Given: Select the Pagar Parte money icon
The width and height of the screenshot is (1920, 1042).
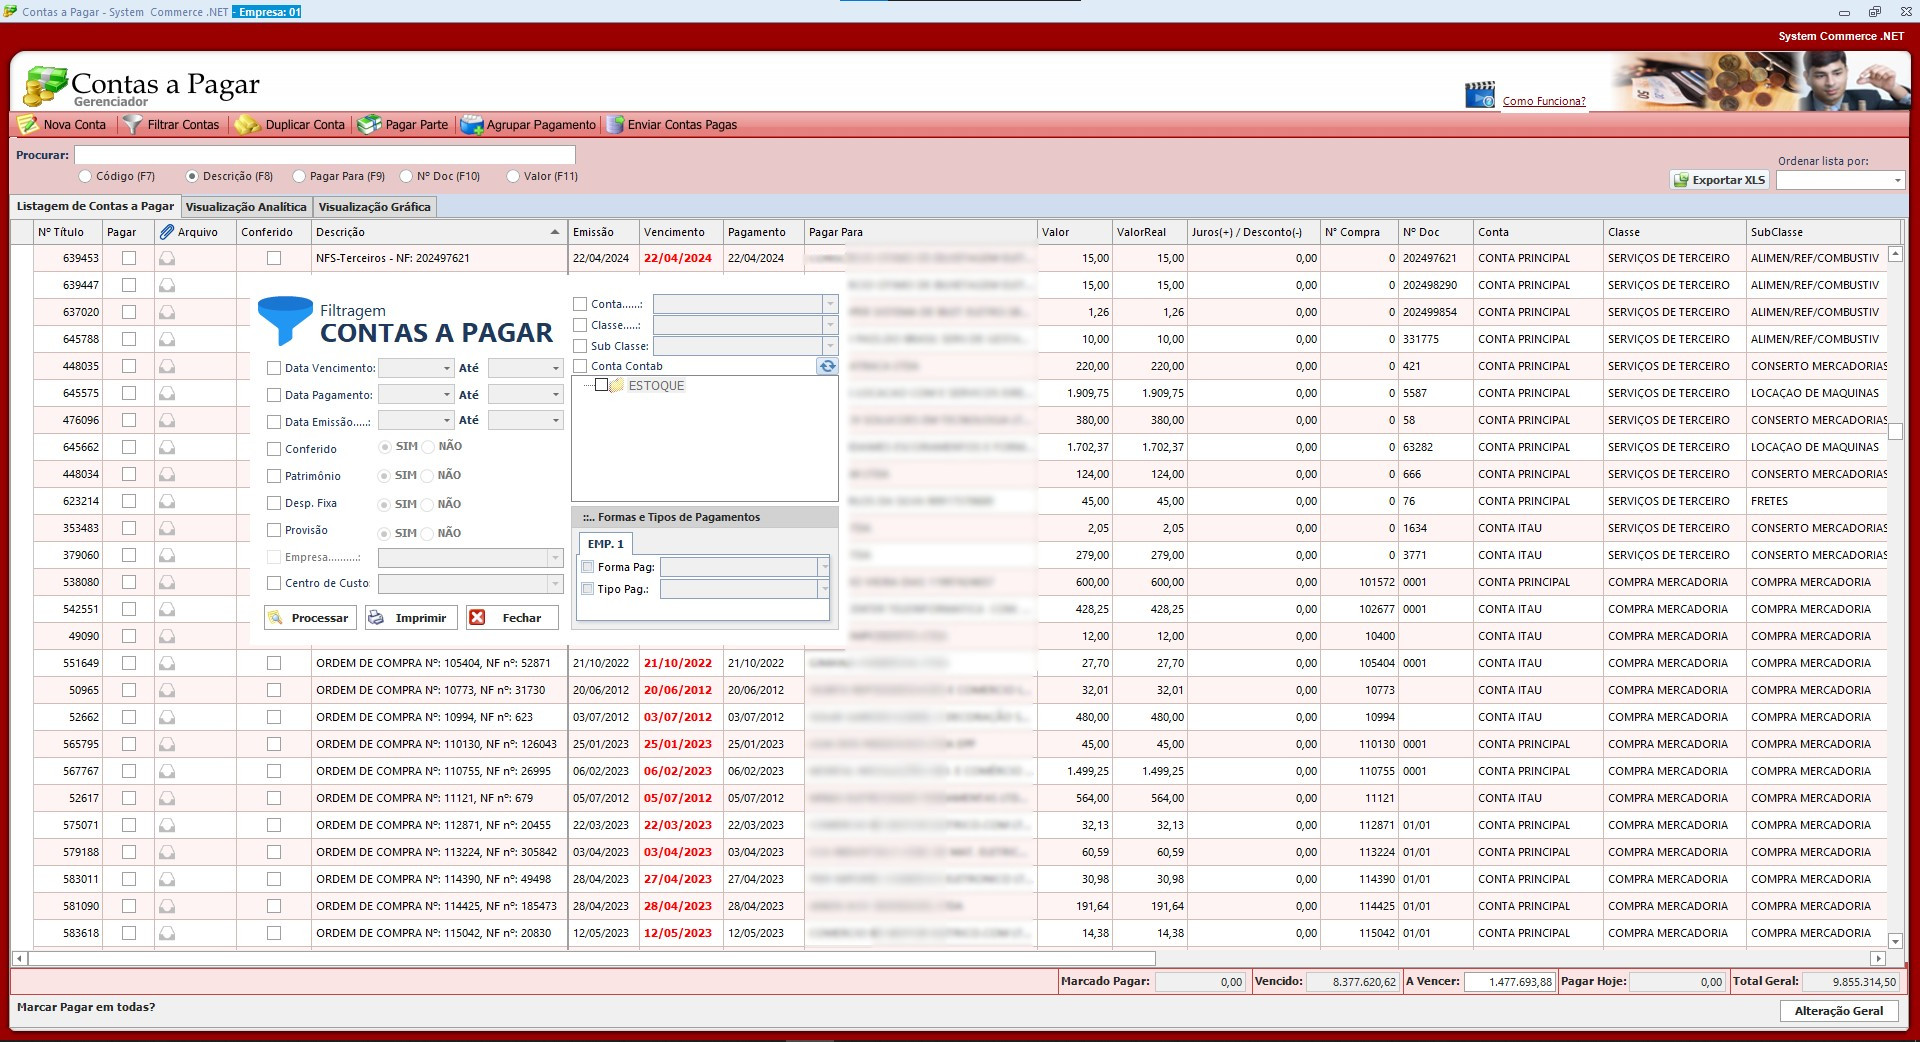Looking at the screenshot, I should (369, 125).
